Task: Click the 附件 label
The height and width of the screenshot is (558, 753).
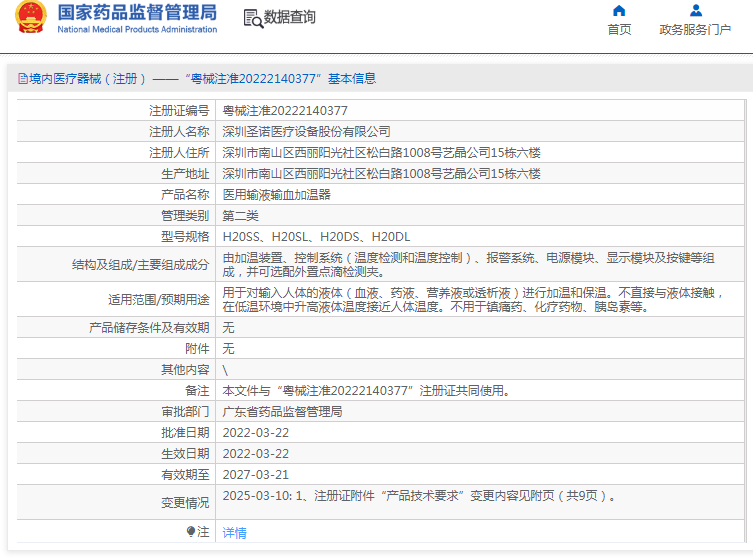Action: [x=197, y=349]
